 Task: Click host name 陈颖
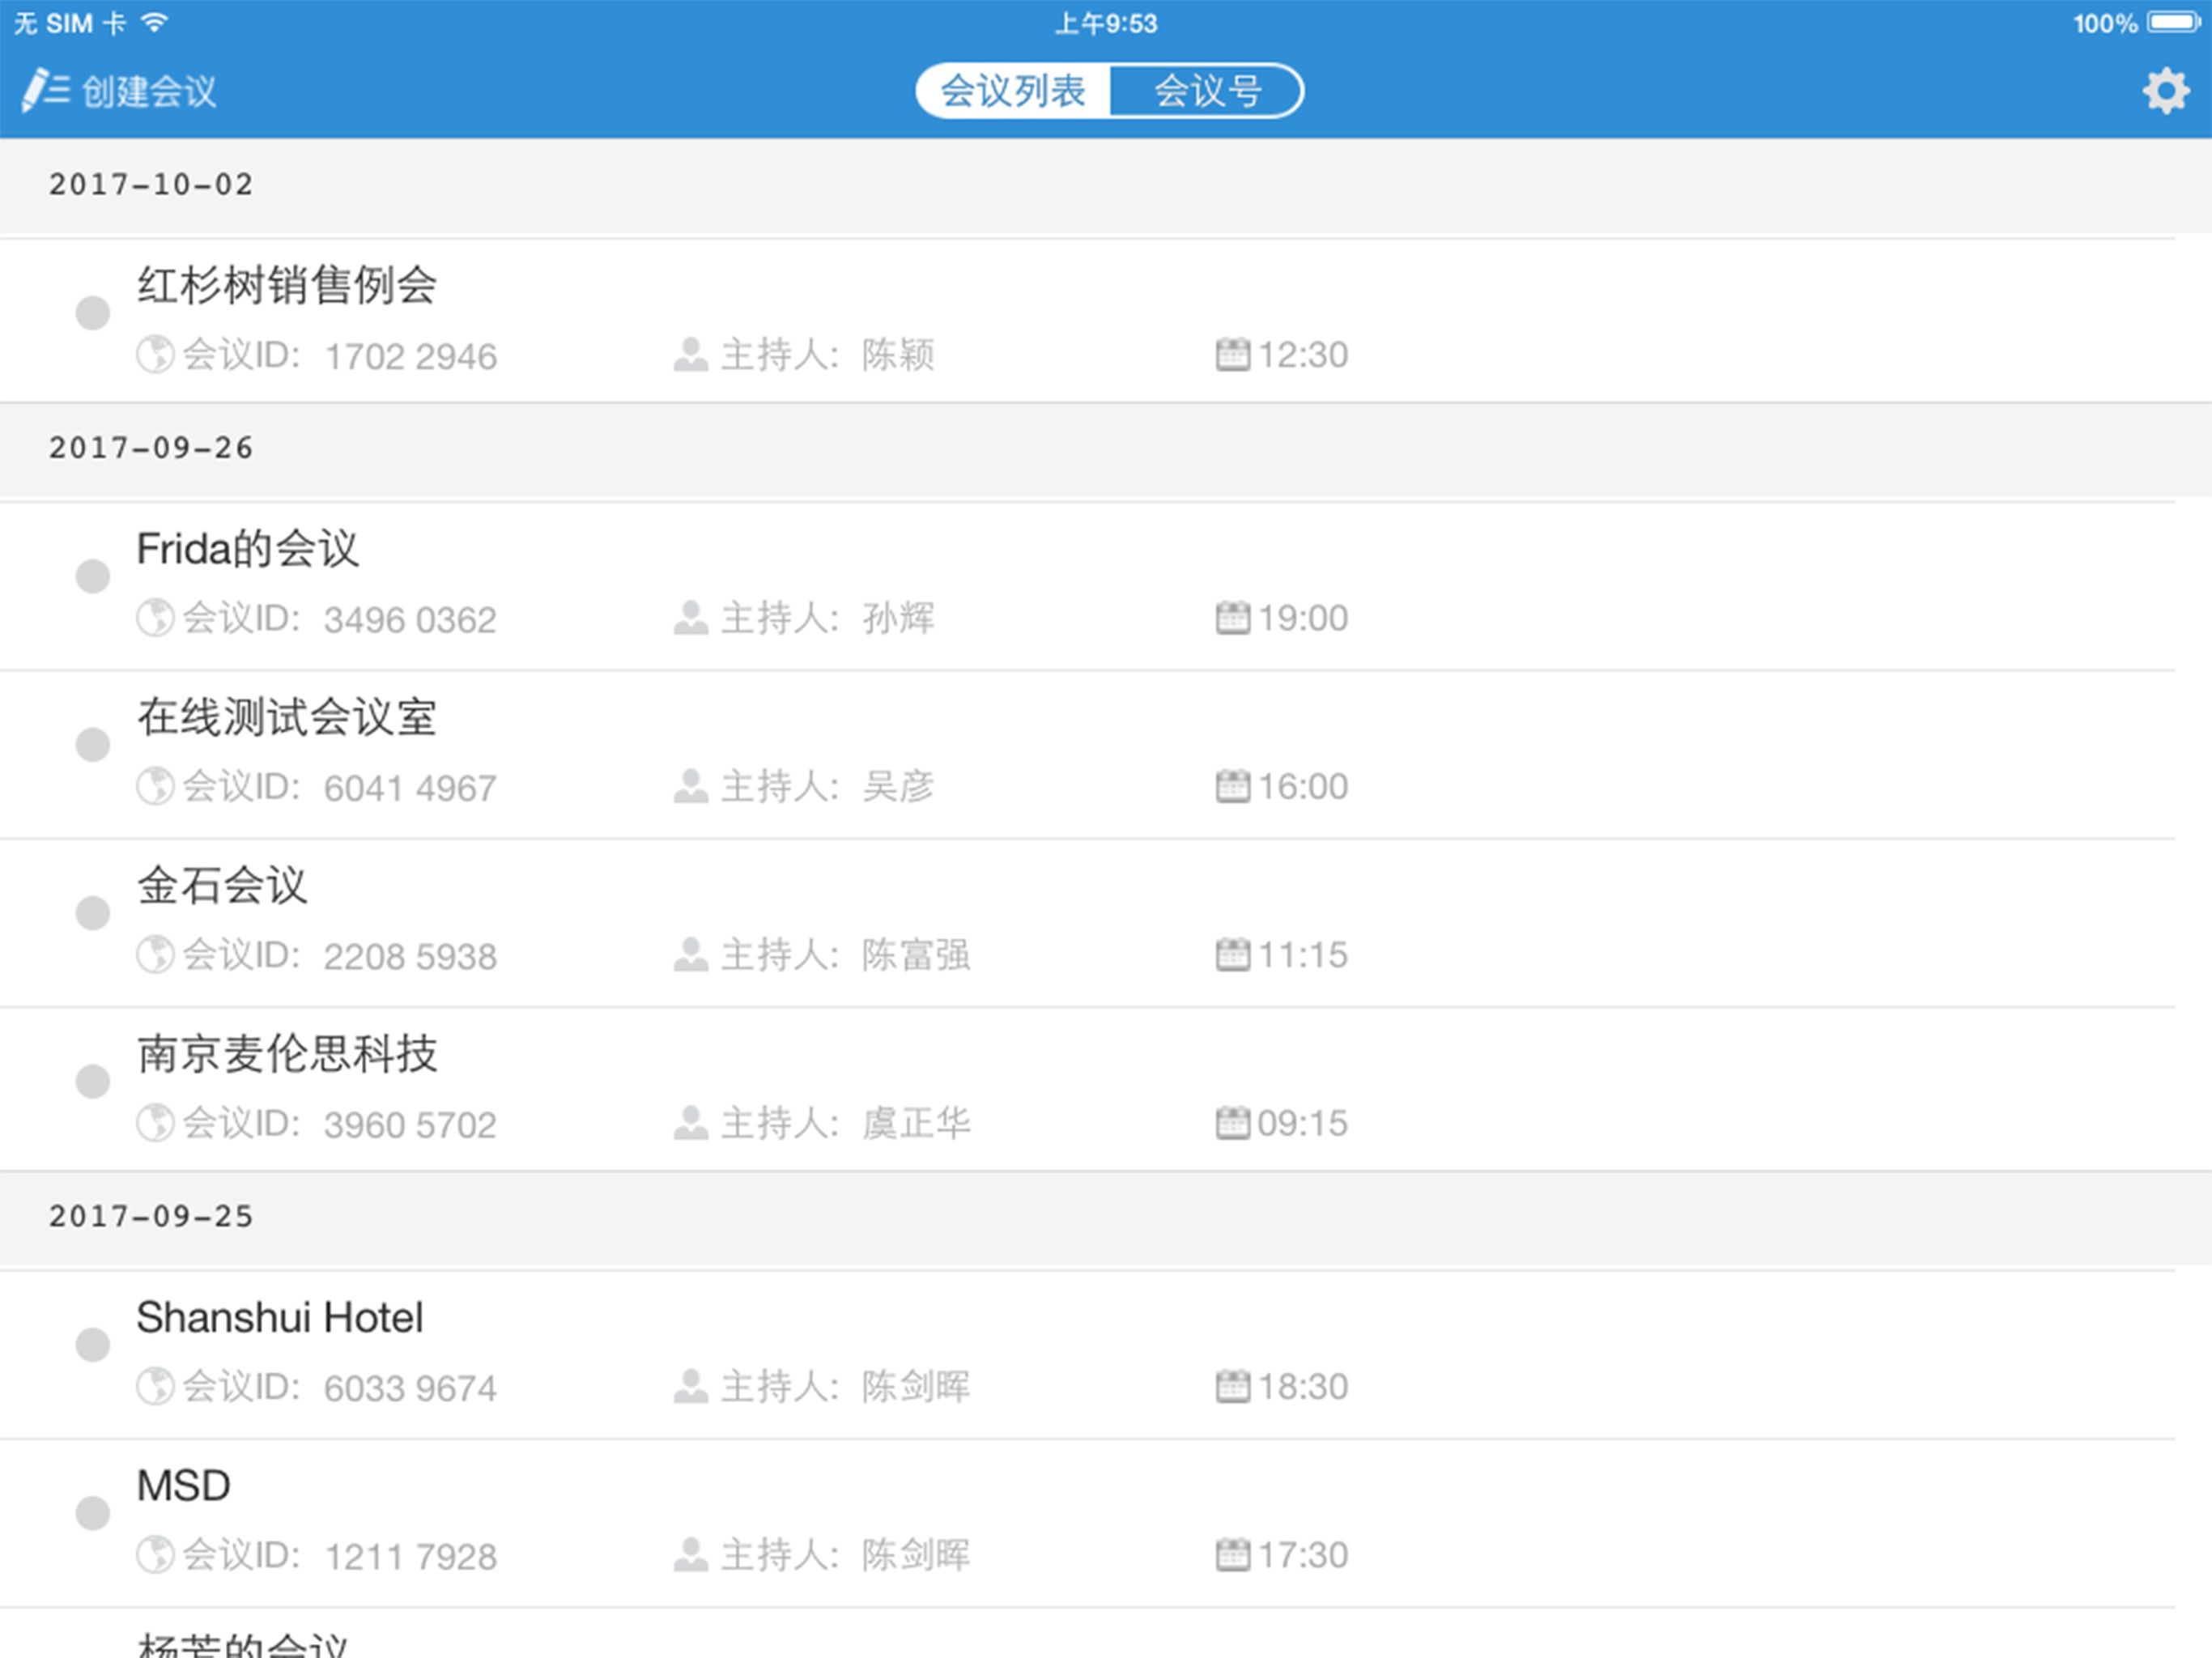pyautogui.click(x=898, y=355)
